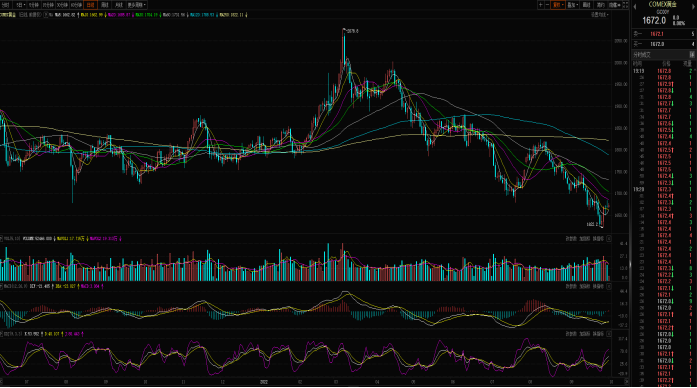
Task: Click 加指标 in the MACD panel
Action: [x=584, y=286]
